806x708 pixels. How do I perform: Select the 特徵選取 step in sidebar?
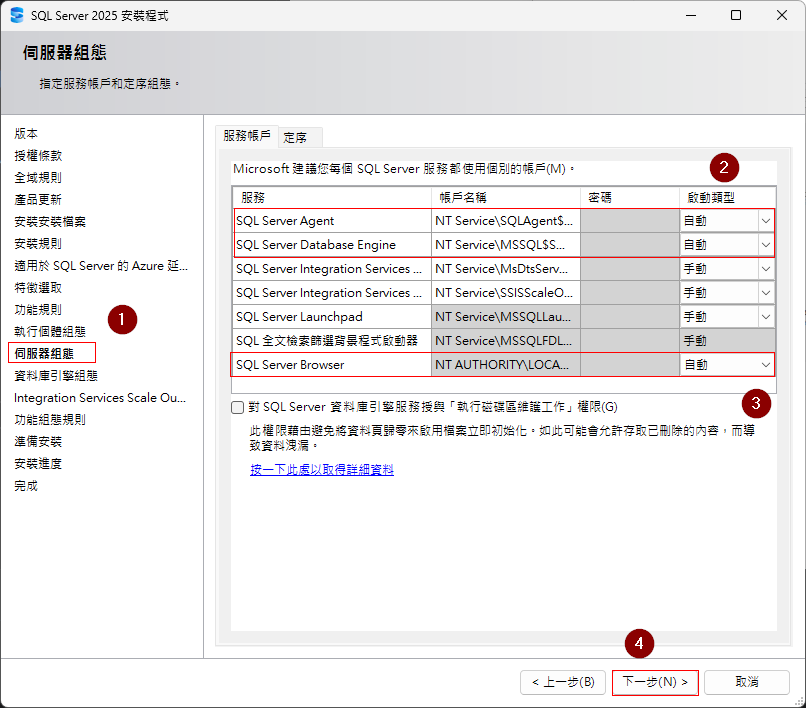coord(38,288)
